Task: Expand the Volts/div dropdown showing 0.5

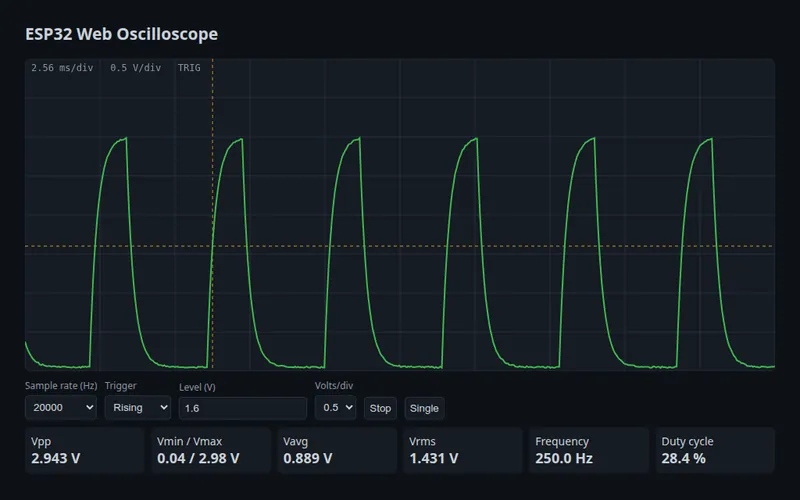Action: [335, 407]
